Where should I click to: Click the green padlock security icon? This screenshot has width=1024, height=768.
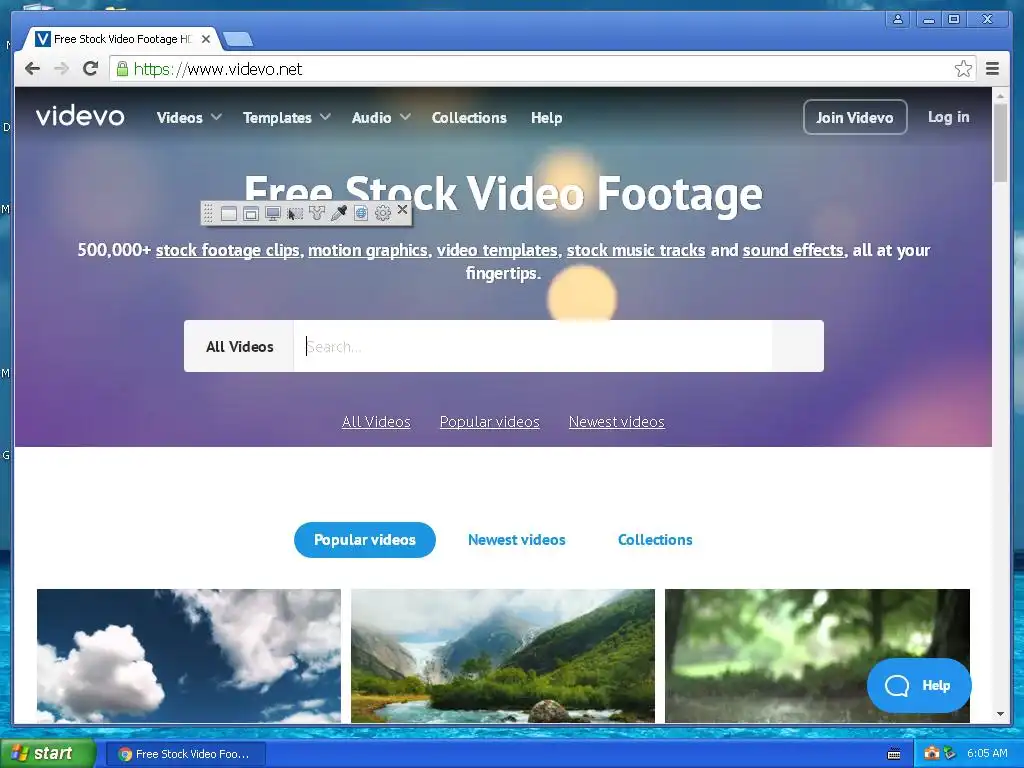point(122,69)
